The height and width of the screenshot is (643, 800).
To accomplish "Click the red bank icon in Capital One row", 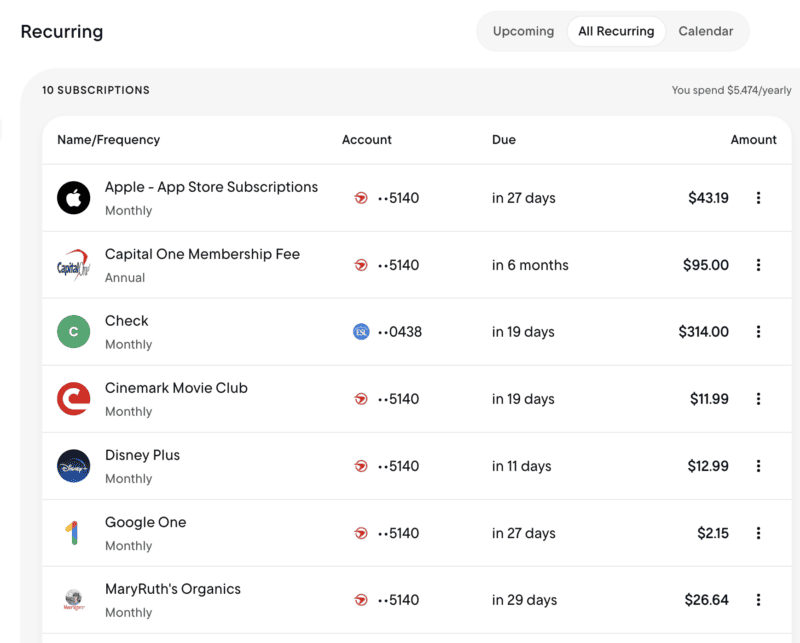I will click(361, 265).
